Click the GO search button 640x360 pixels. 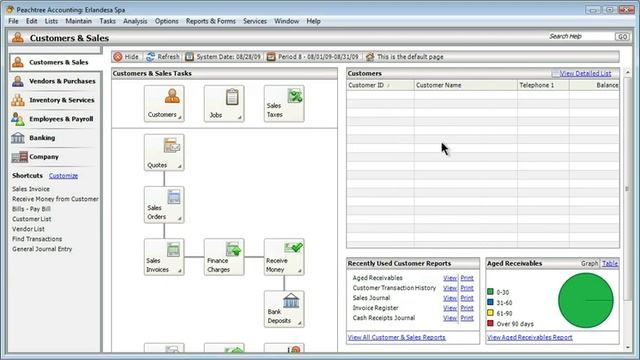tap(622, 37)
